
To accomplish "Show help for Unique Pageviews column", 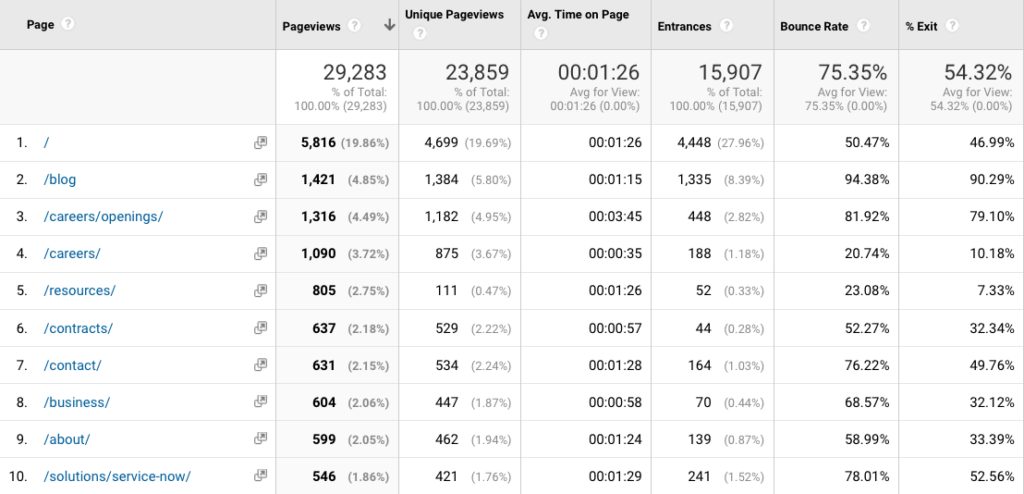I will click(419, 33).
